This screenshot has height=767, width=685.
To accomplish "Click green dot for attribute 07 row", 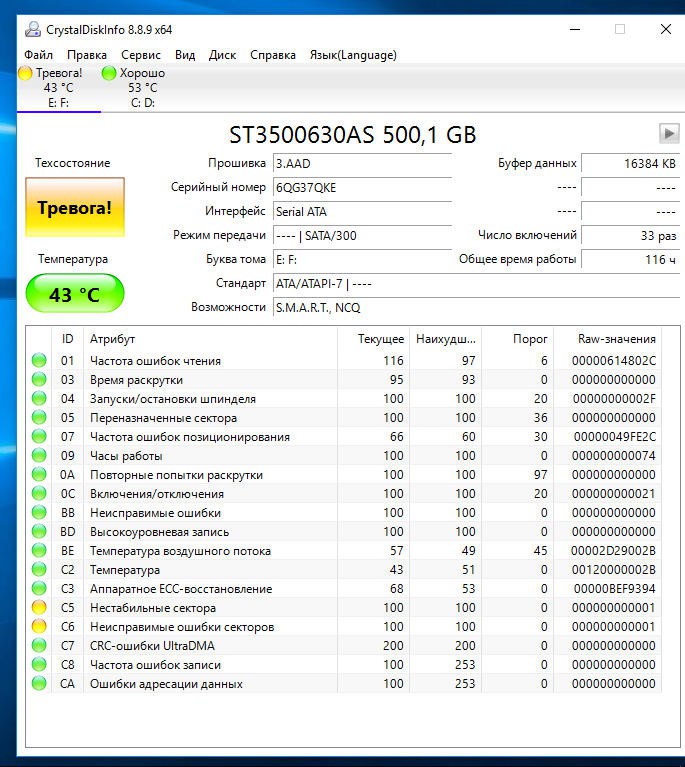I will (39, 436).
